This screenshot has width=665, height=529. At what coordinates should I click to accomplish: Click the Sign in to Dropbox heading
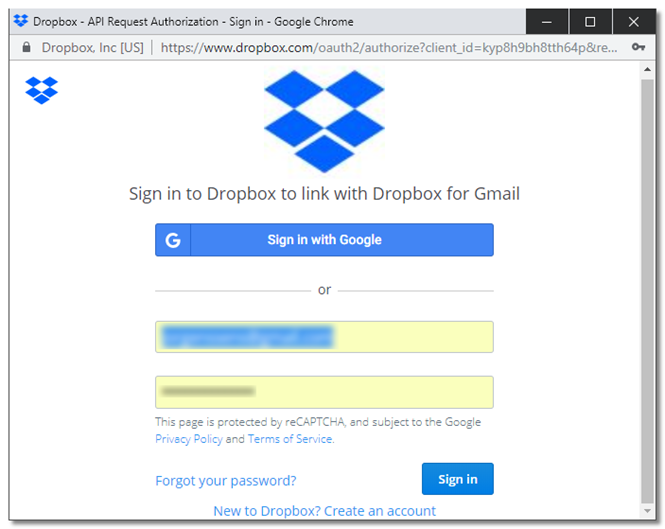pyautogui.click(x=324, y=194)
